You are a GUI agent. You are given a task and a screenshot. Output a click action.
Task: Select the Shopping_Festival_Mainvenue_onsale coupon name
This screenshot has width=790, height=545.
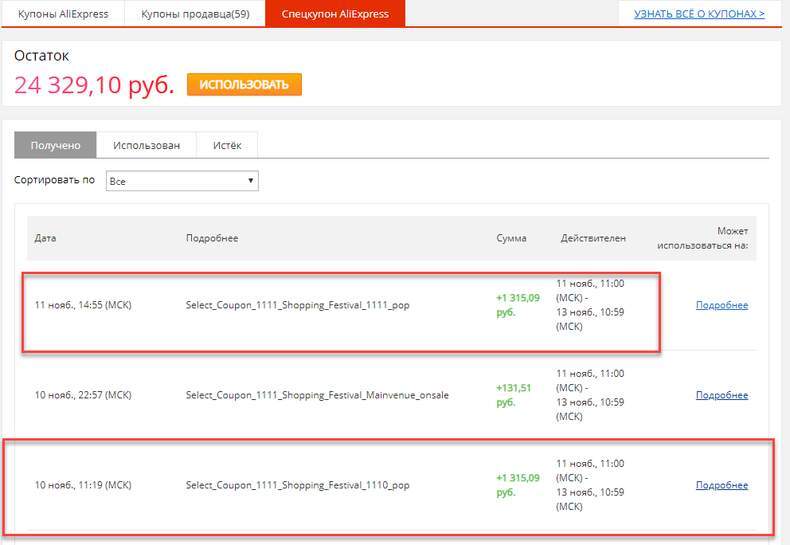click(317, 395)
